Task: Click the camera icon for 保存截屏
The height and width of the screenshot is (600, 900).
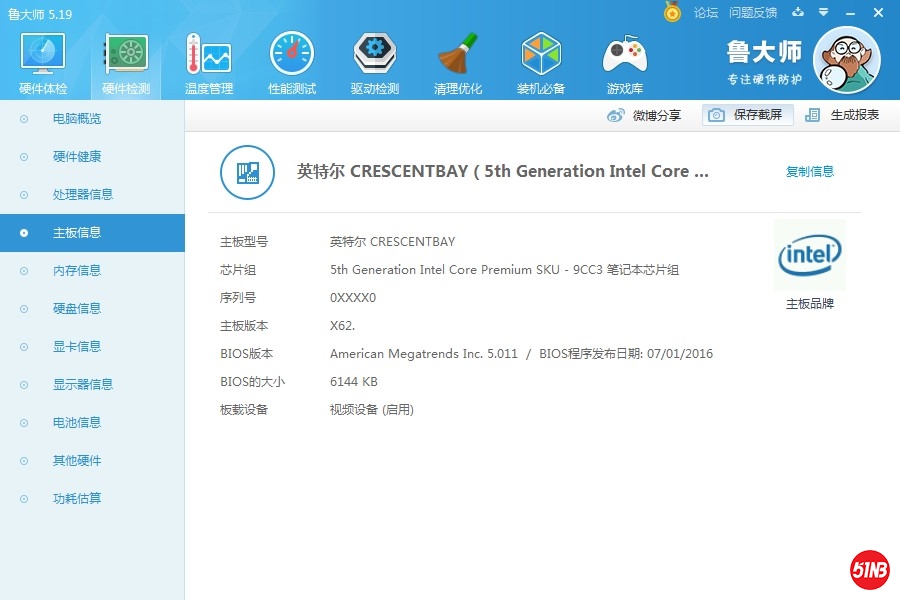Action: pyautogui.click(x=716, y=115)
